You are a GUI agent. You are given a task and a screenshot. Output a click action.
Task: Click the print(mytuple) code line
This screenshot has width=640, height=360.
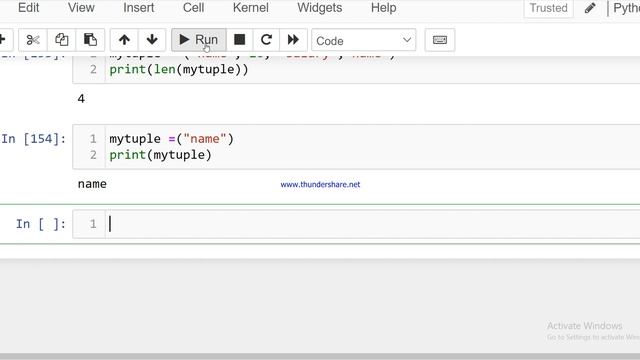(x=160, y=155)
